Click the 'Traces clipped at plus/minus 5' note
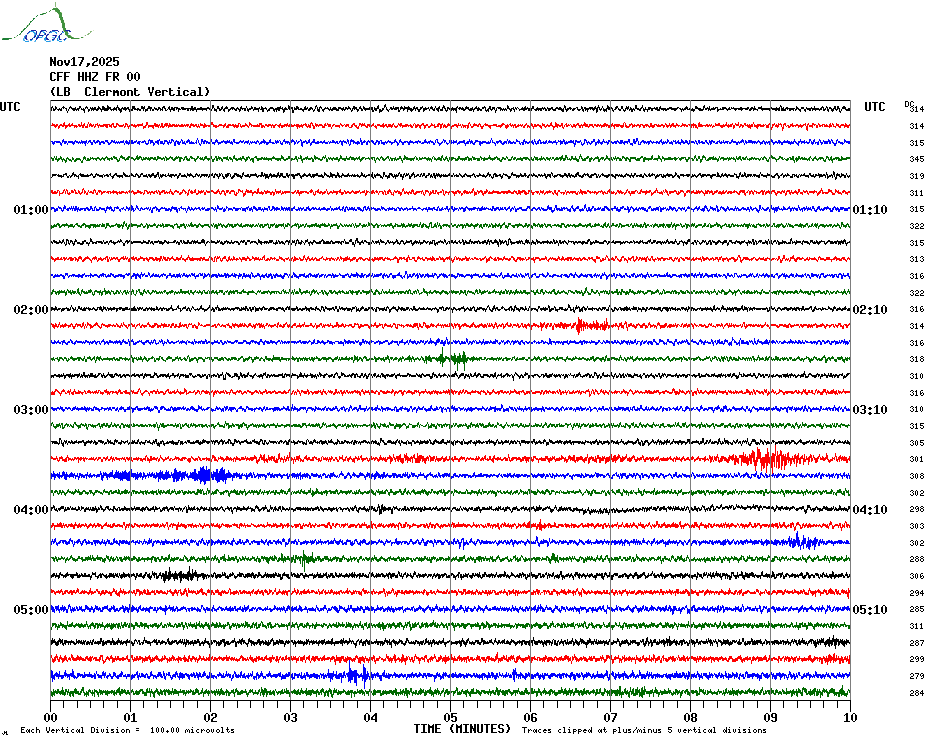This screenshot has height=744, width=930. click(644, 730)
